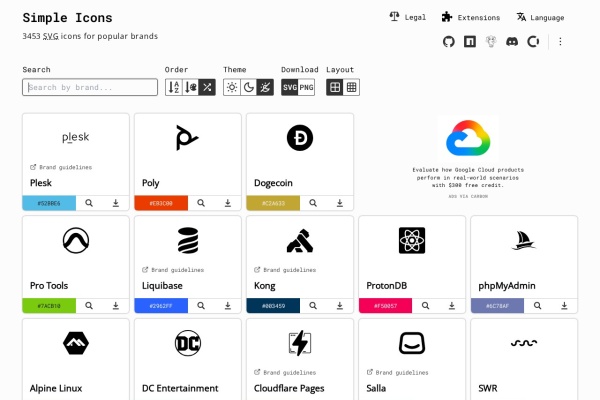
Task: Open Cloudflare Pages Brand guidelines link
Action: [285, 372]
